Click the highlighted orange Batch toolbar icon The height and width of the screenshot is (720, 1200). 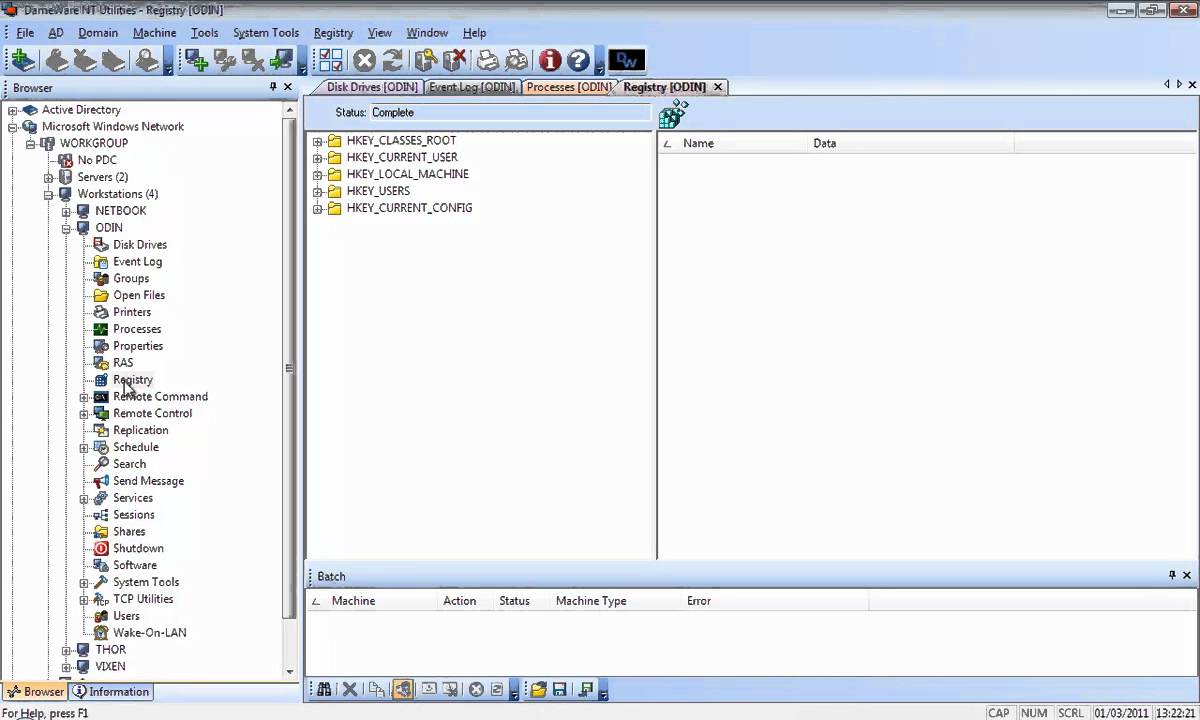[x=403, y=689]
